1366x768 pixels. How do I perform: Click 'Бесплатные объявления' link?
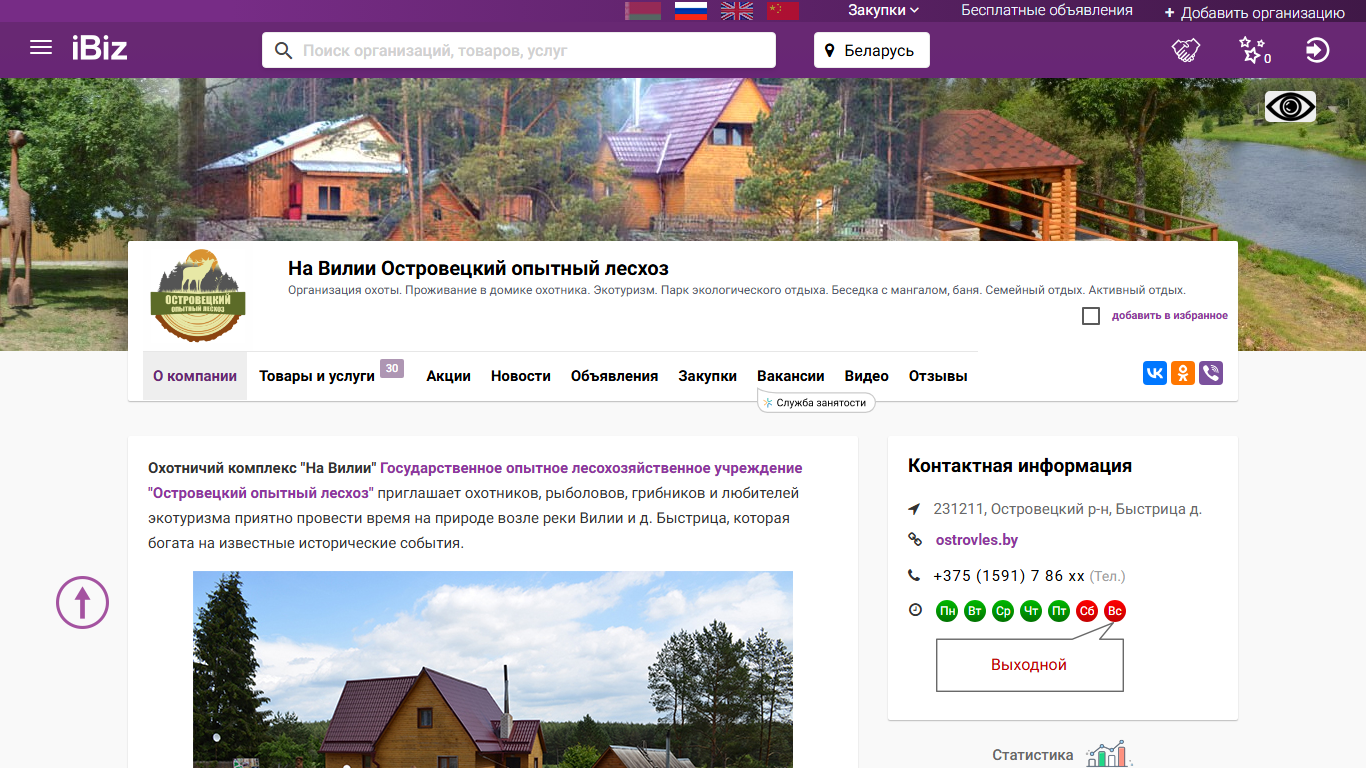point(1047,10)
